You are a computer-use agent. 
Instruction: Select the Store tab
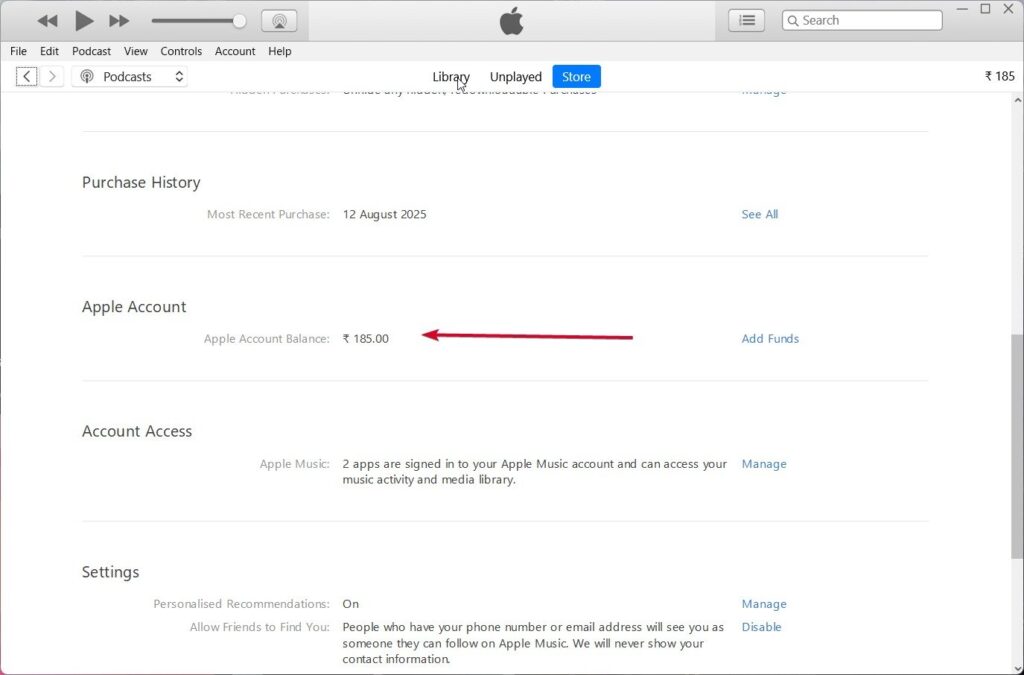(576, 76)
